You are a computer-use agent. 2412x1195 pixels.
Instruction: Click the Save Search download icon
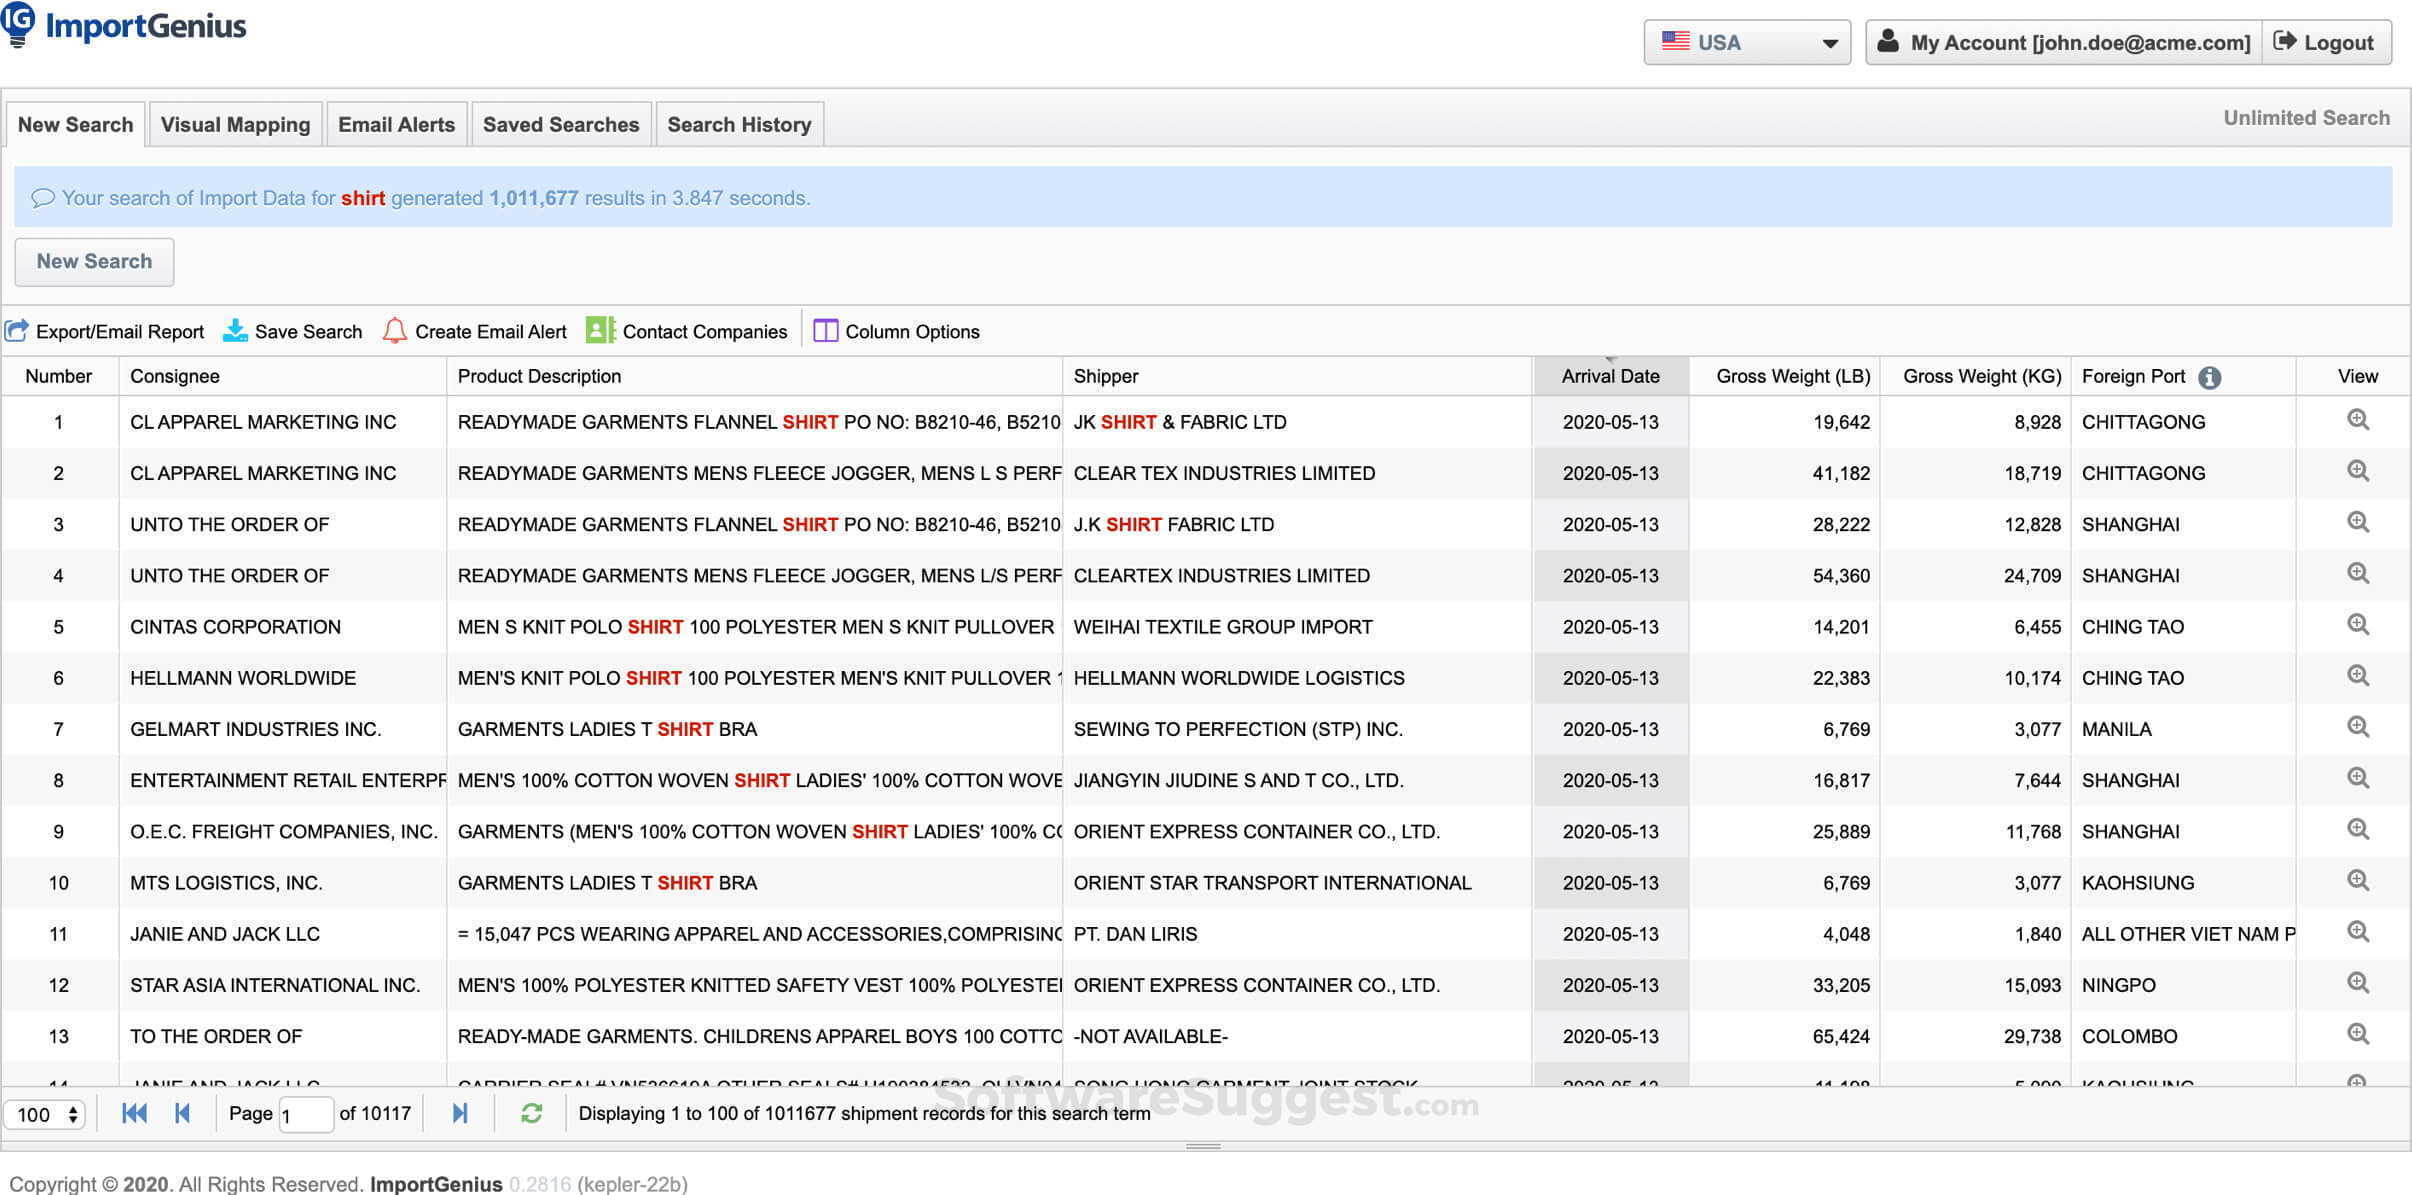pos(235,331)
